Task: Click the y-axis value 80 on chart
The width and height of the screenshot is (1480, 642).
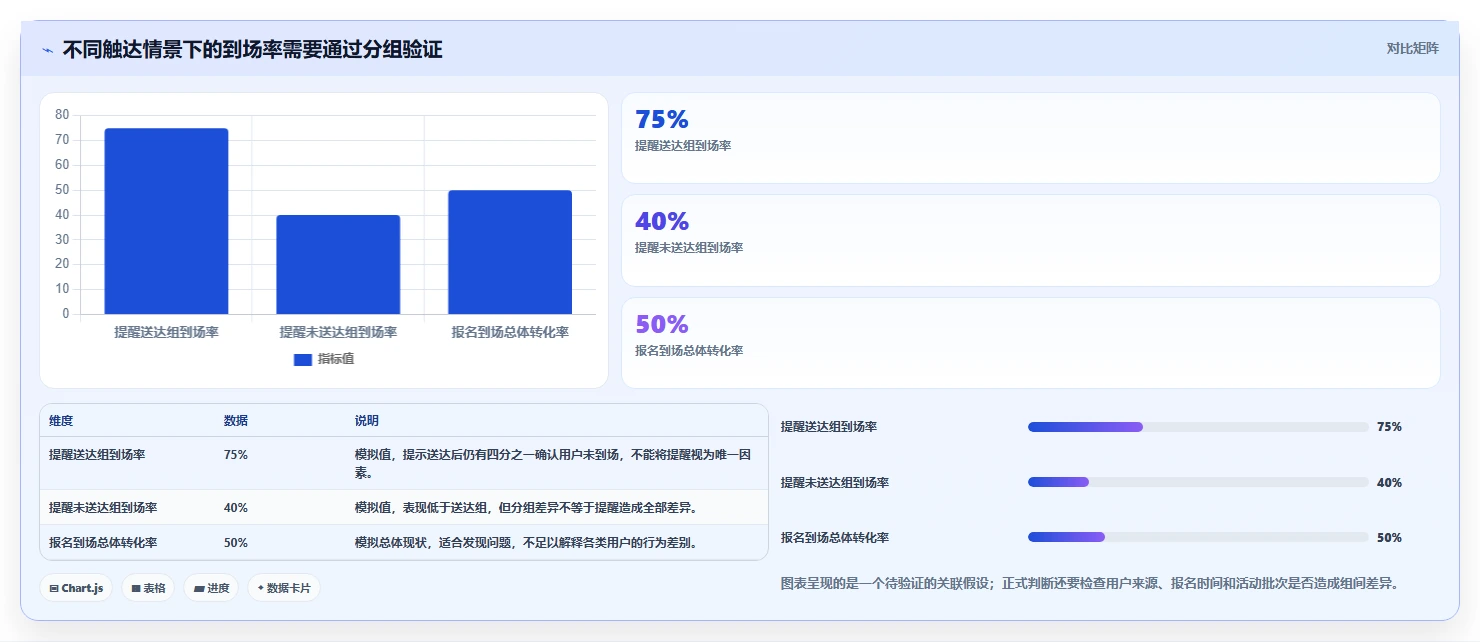Action: (x=62, y=115)
